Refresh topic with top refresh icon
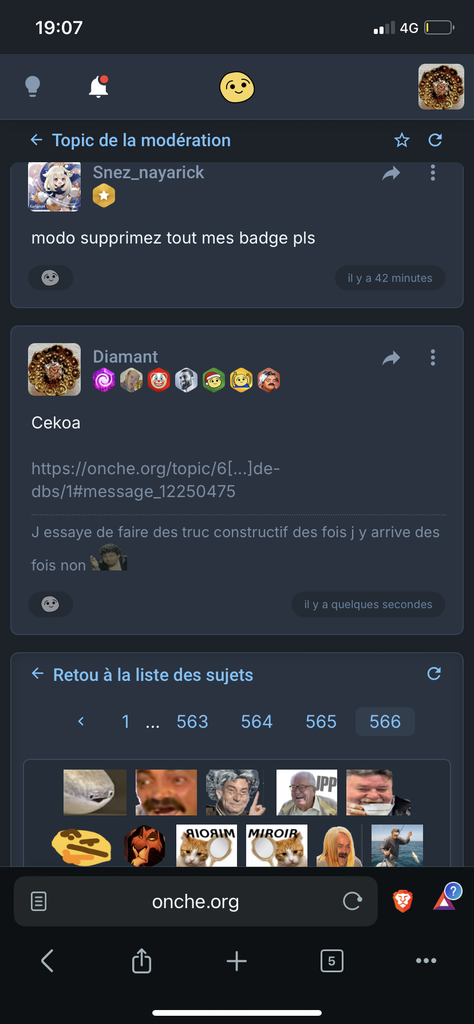The image size is (474, 1024). tap(435, 140)
